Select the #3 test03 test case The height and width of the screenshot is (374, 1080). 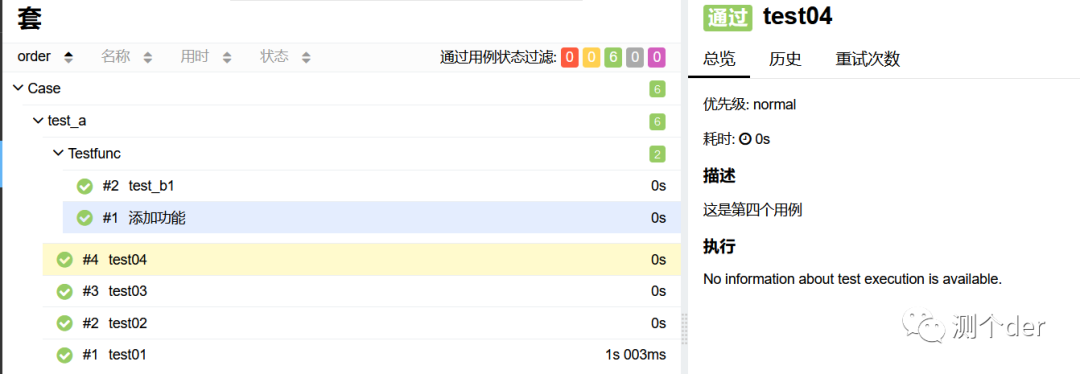coord(362,291)
